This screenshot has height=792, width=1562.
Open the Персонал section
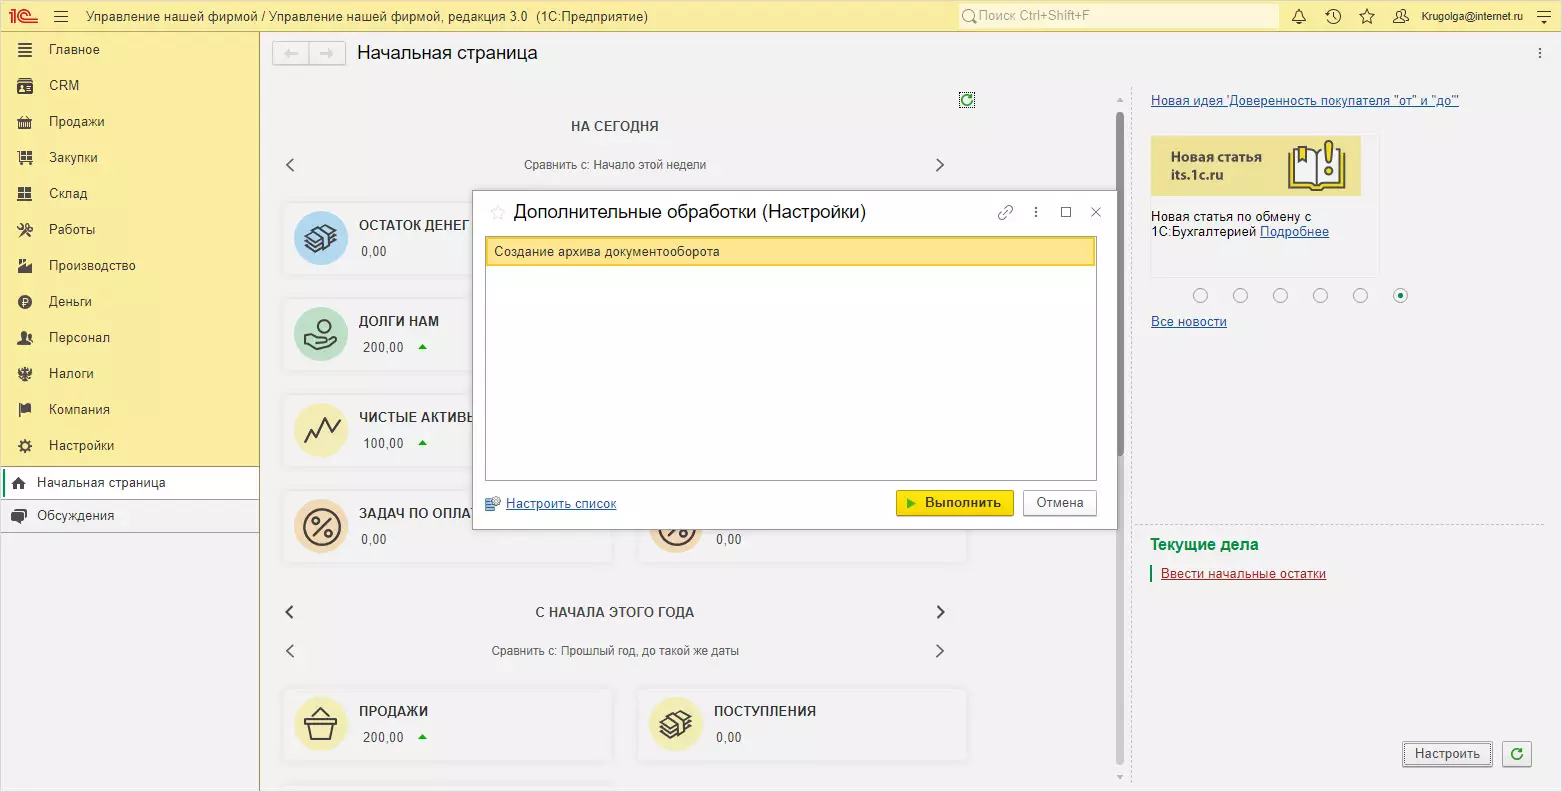coord(130,338)
